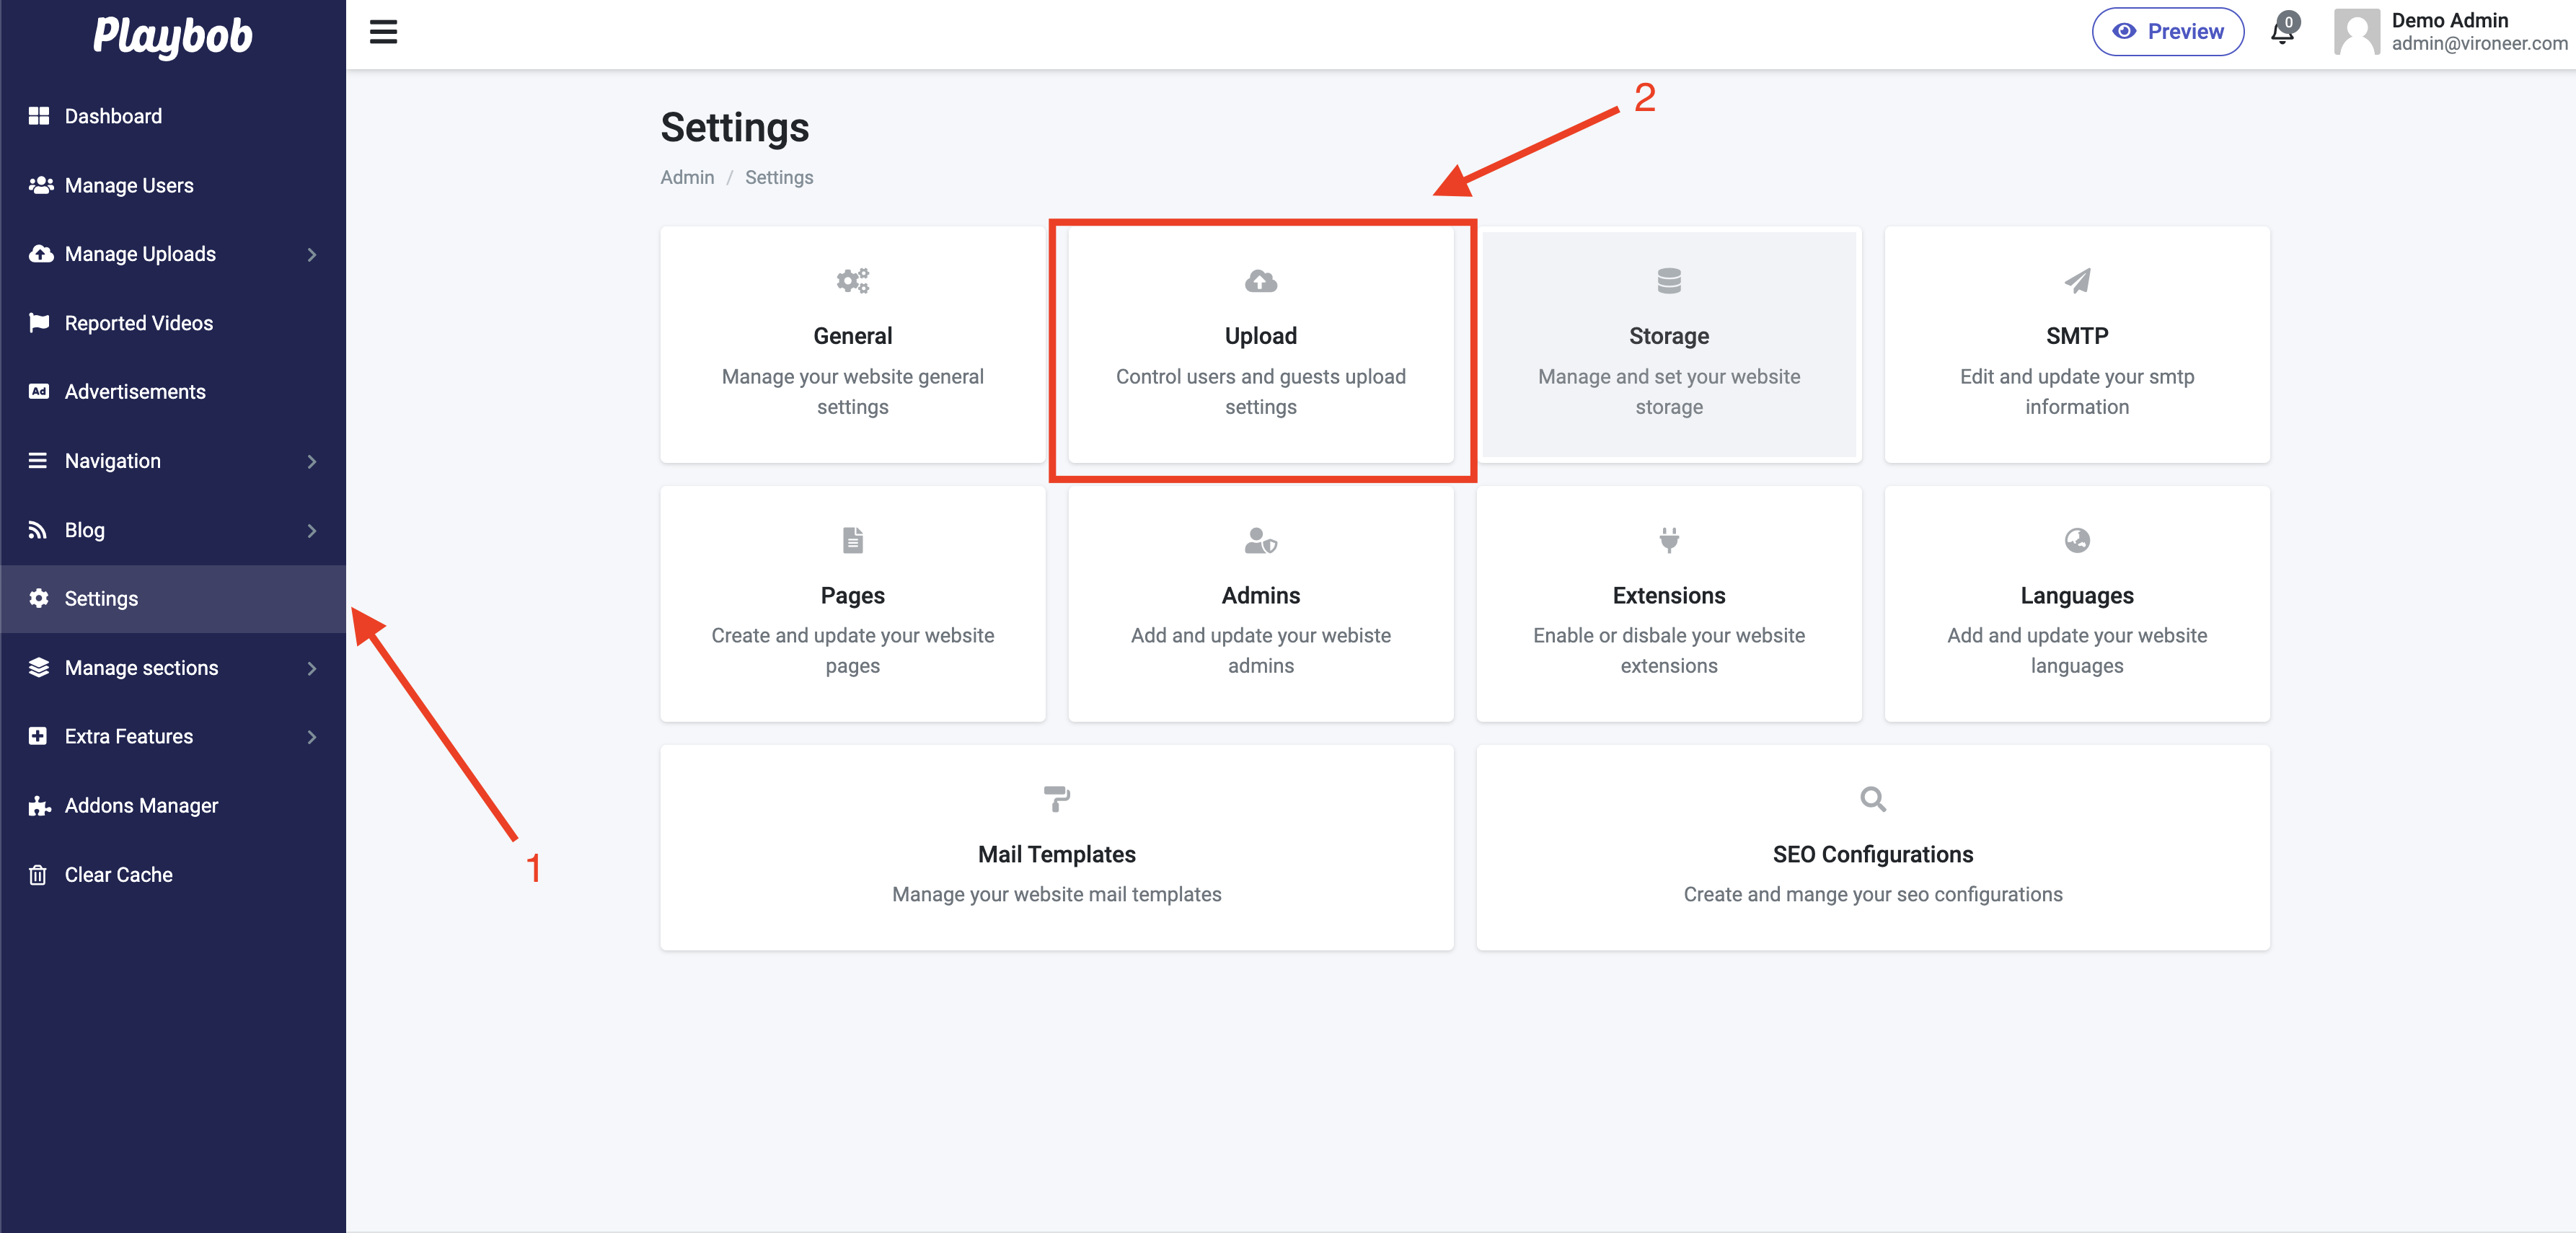Select Clear Cache in sidebar
Viewport: 2576px width, 1233px height.
tap(173, 875)
